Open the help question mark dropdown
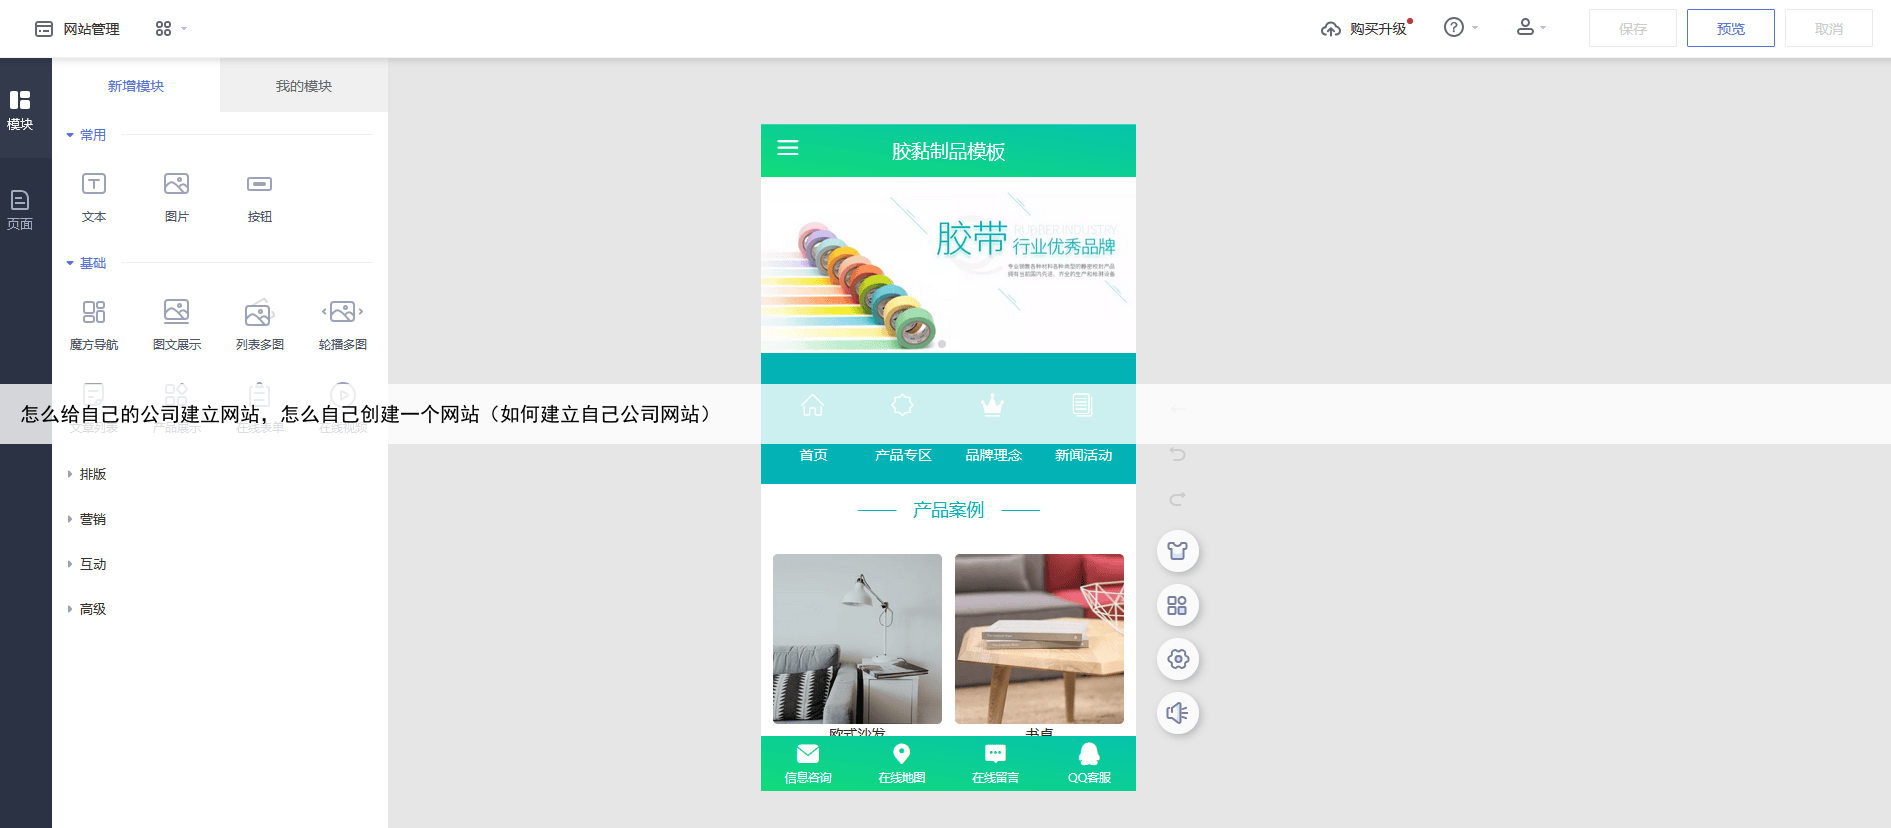1891x828 pixels. coord(1460,28)
